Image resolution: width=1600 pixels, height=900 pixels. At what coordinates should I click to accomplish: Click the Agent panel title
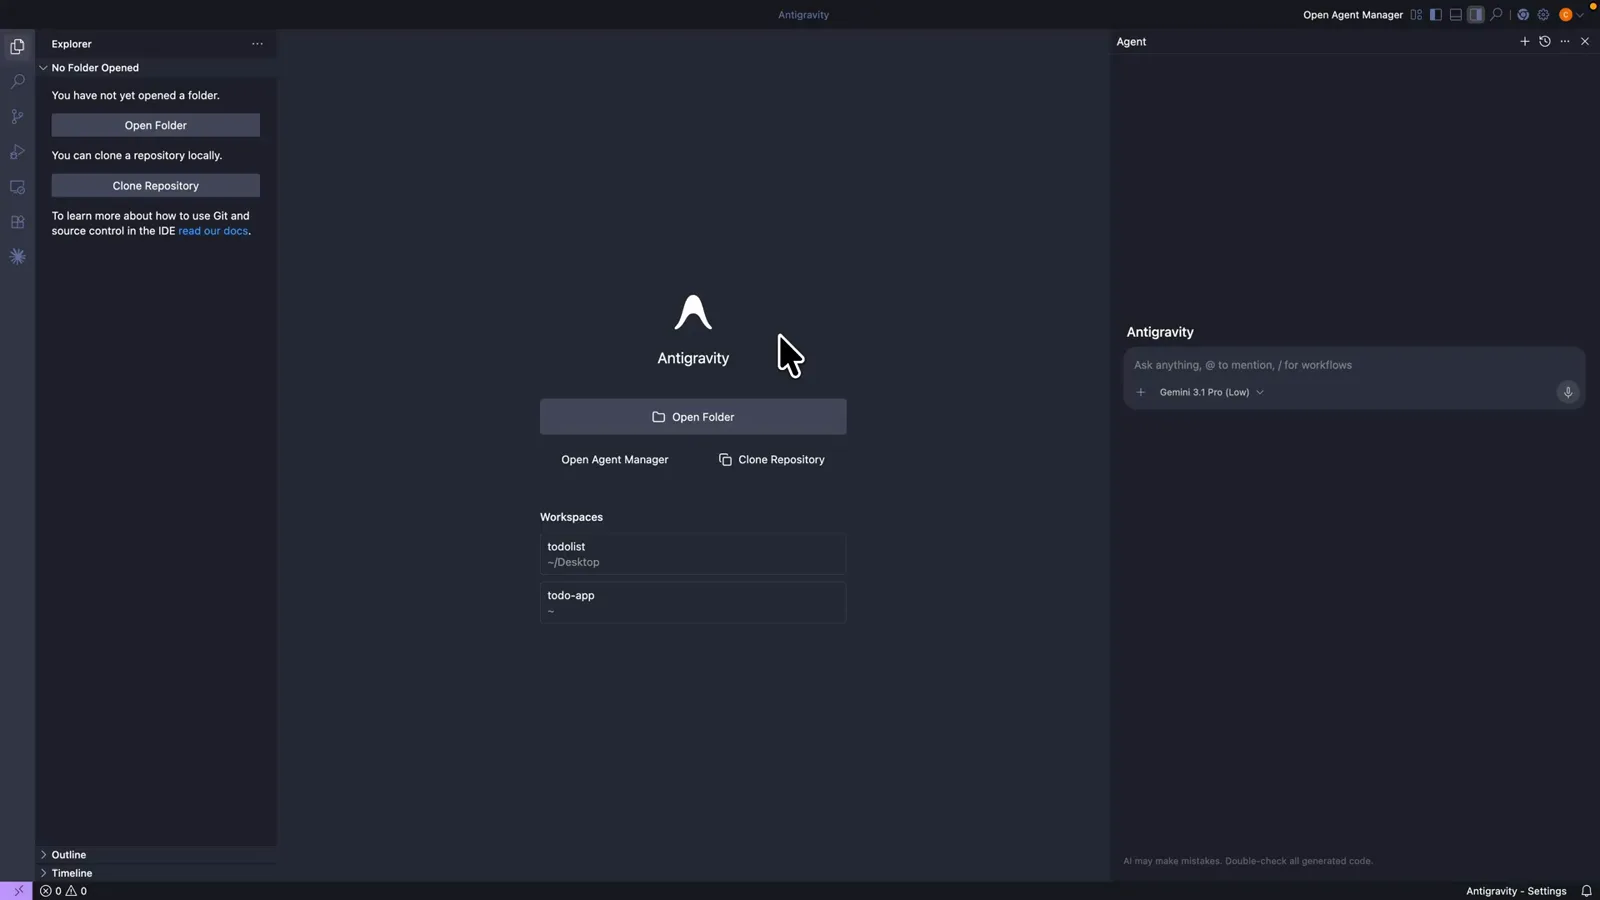1131,42
